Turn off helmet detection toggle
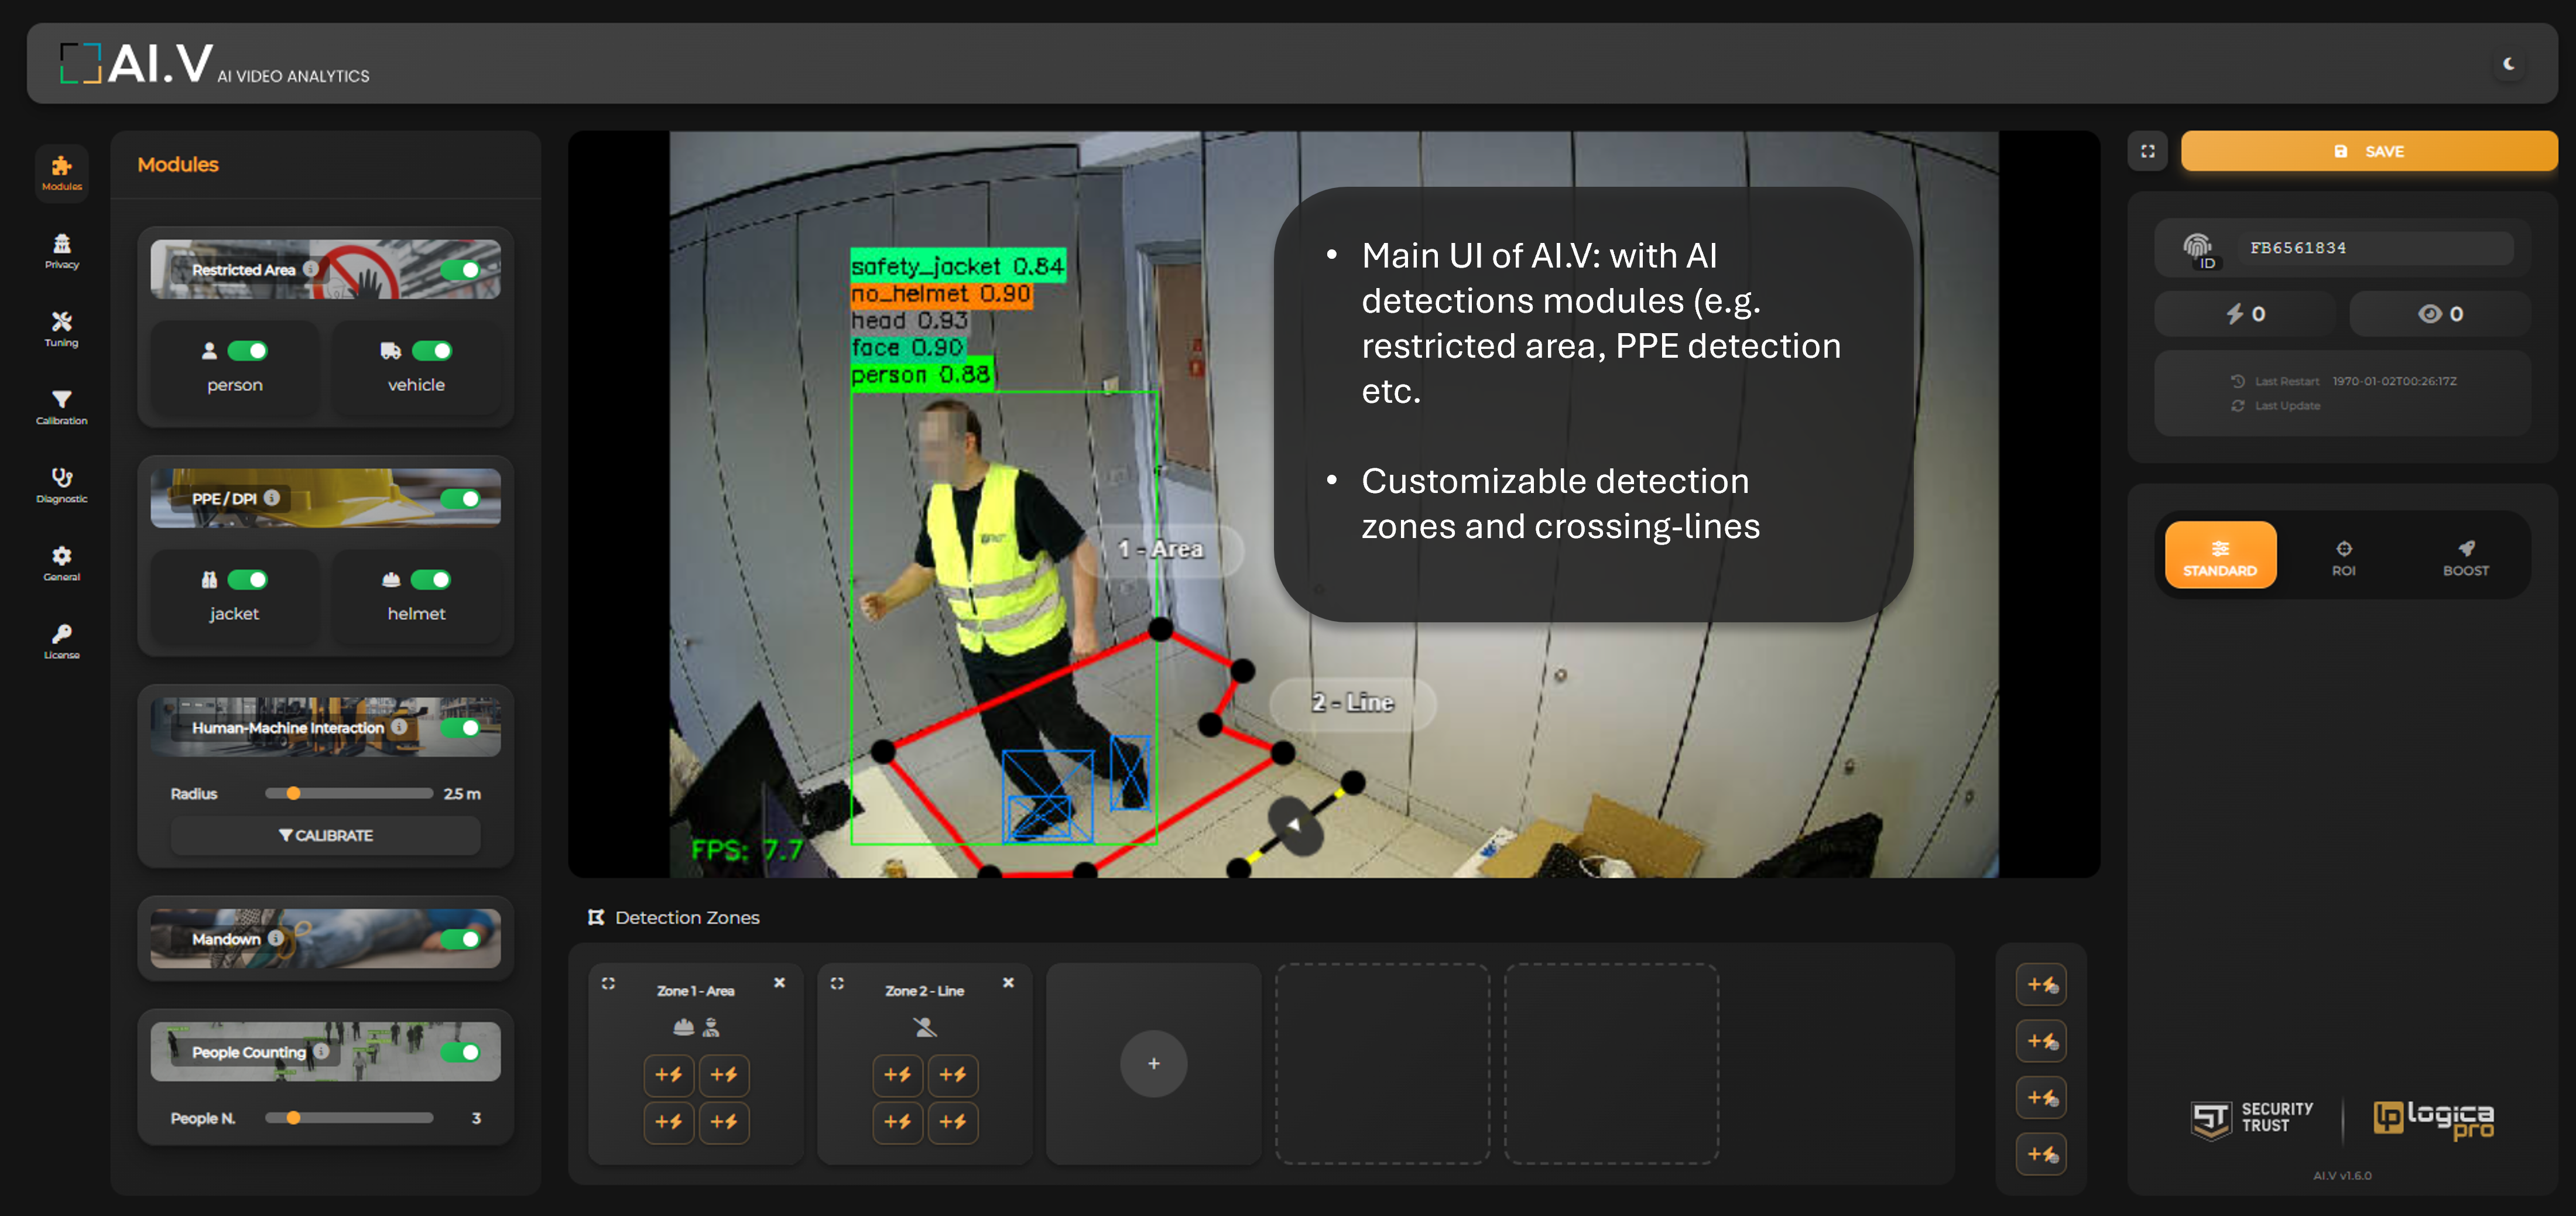The width and height of the screenshot is (2576, 1216). pyautogui.click(x=431, y=580)
